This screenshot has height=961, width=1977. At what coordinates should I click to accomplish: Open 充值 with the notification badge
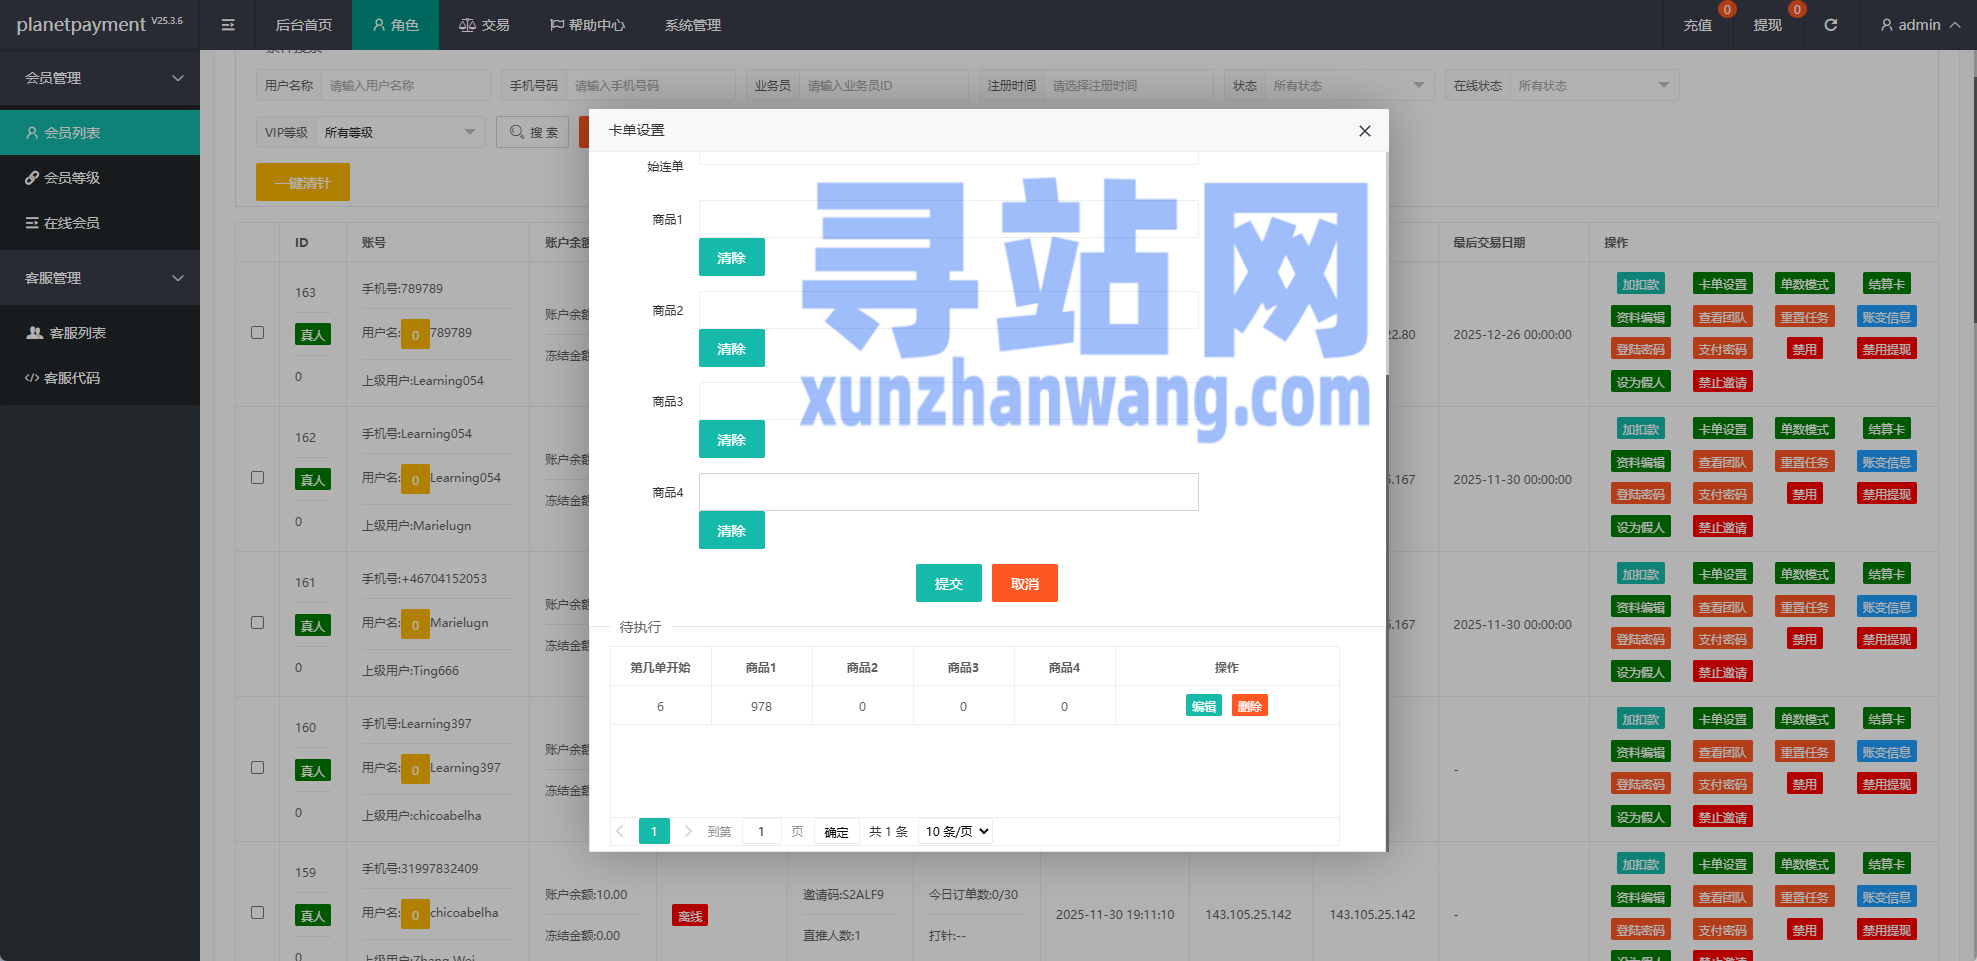(x=1698, y=25)
